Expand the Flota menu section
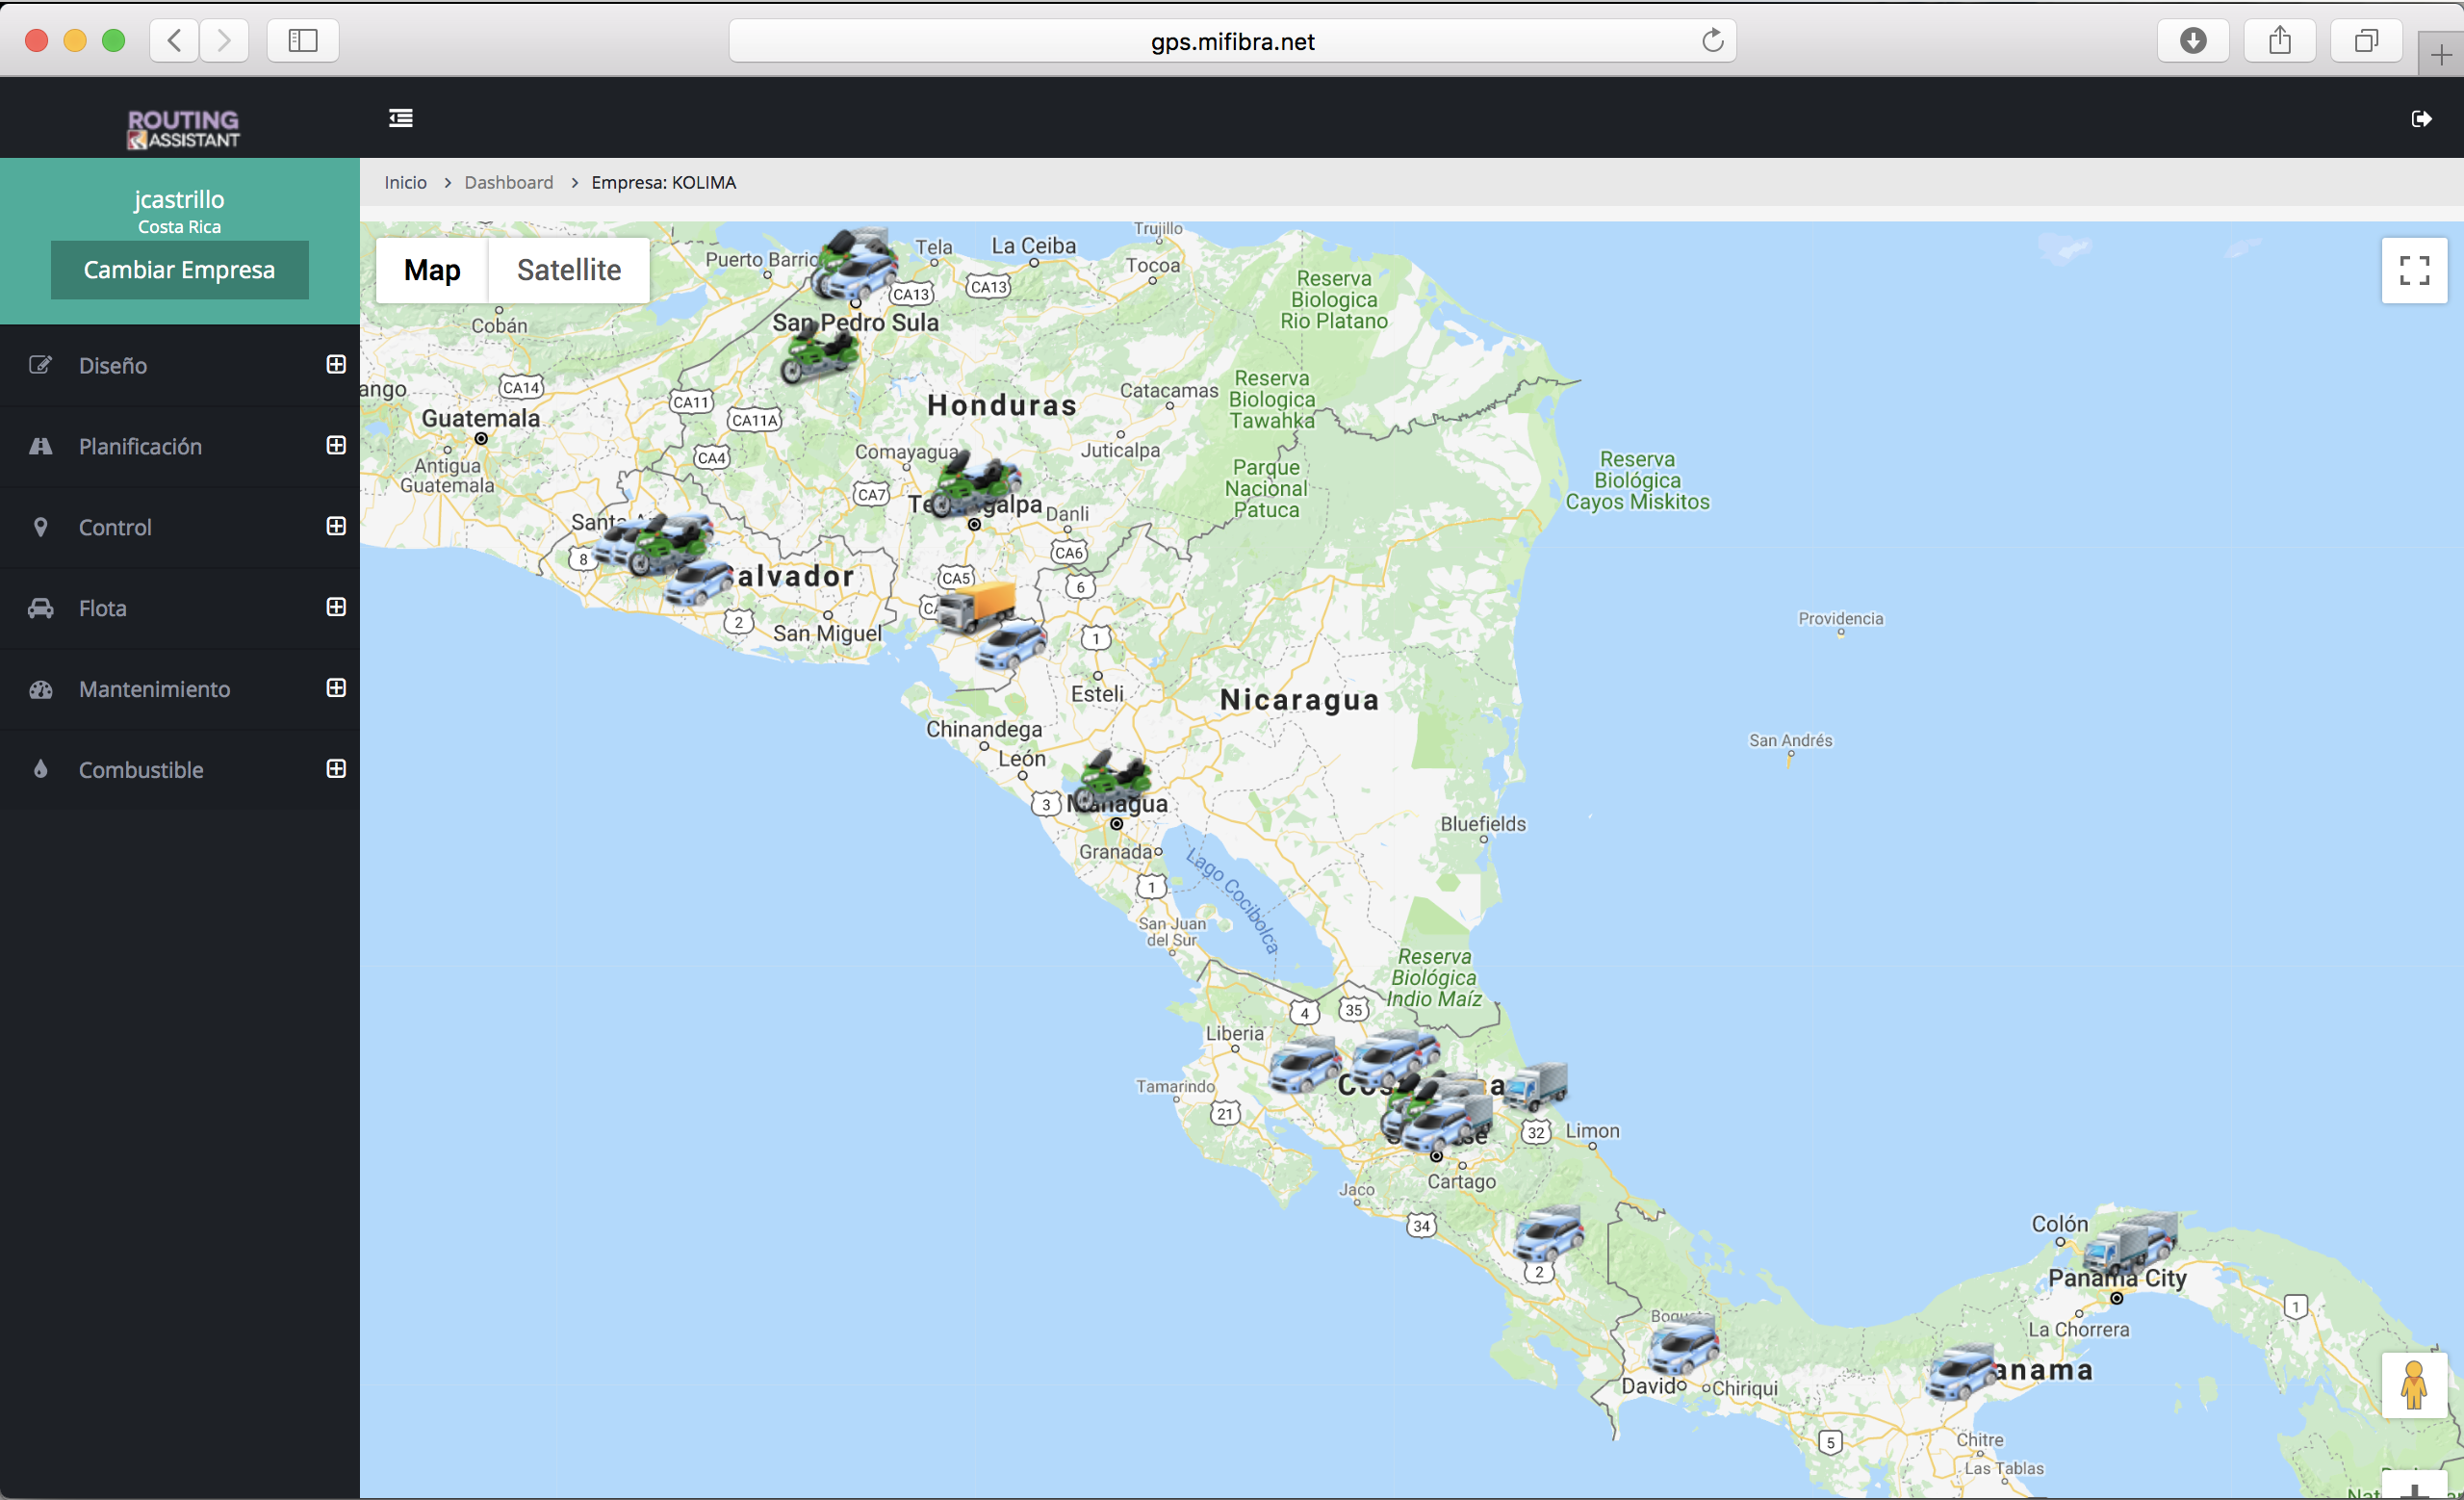 [336, 607]
